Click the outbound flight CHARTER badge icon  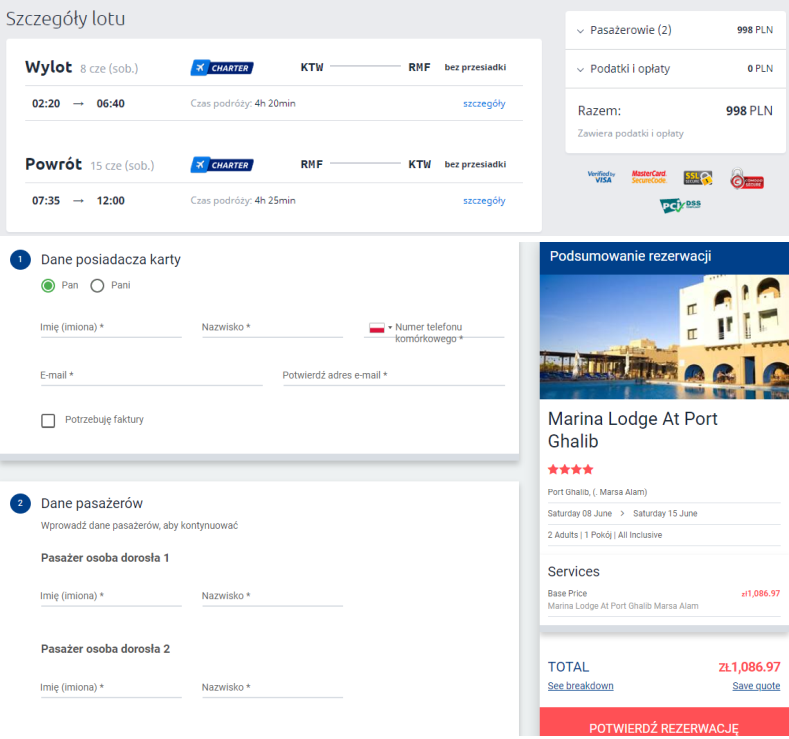222,67
